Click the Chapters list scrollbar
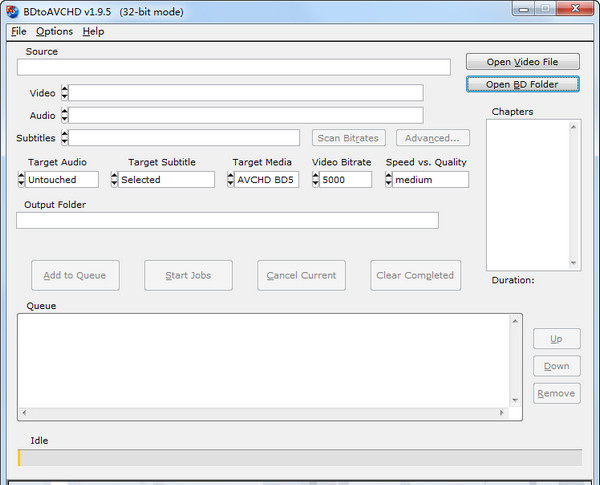 coord(575,195)
